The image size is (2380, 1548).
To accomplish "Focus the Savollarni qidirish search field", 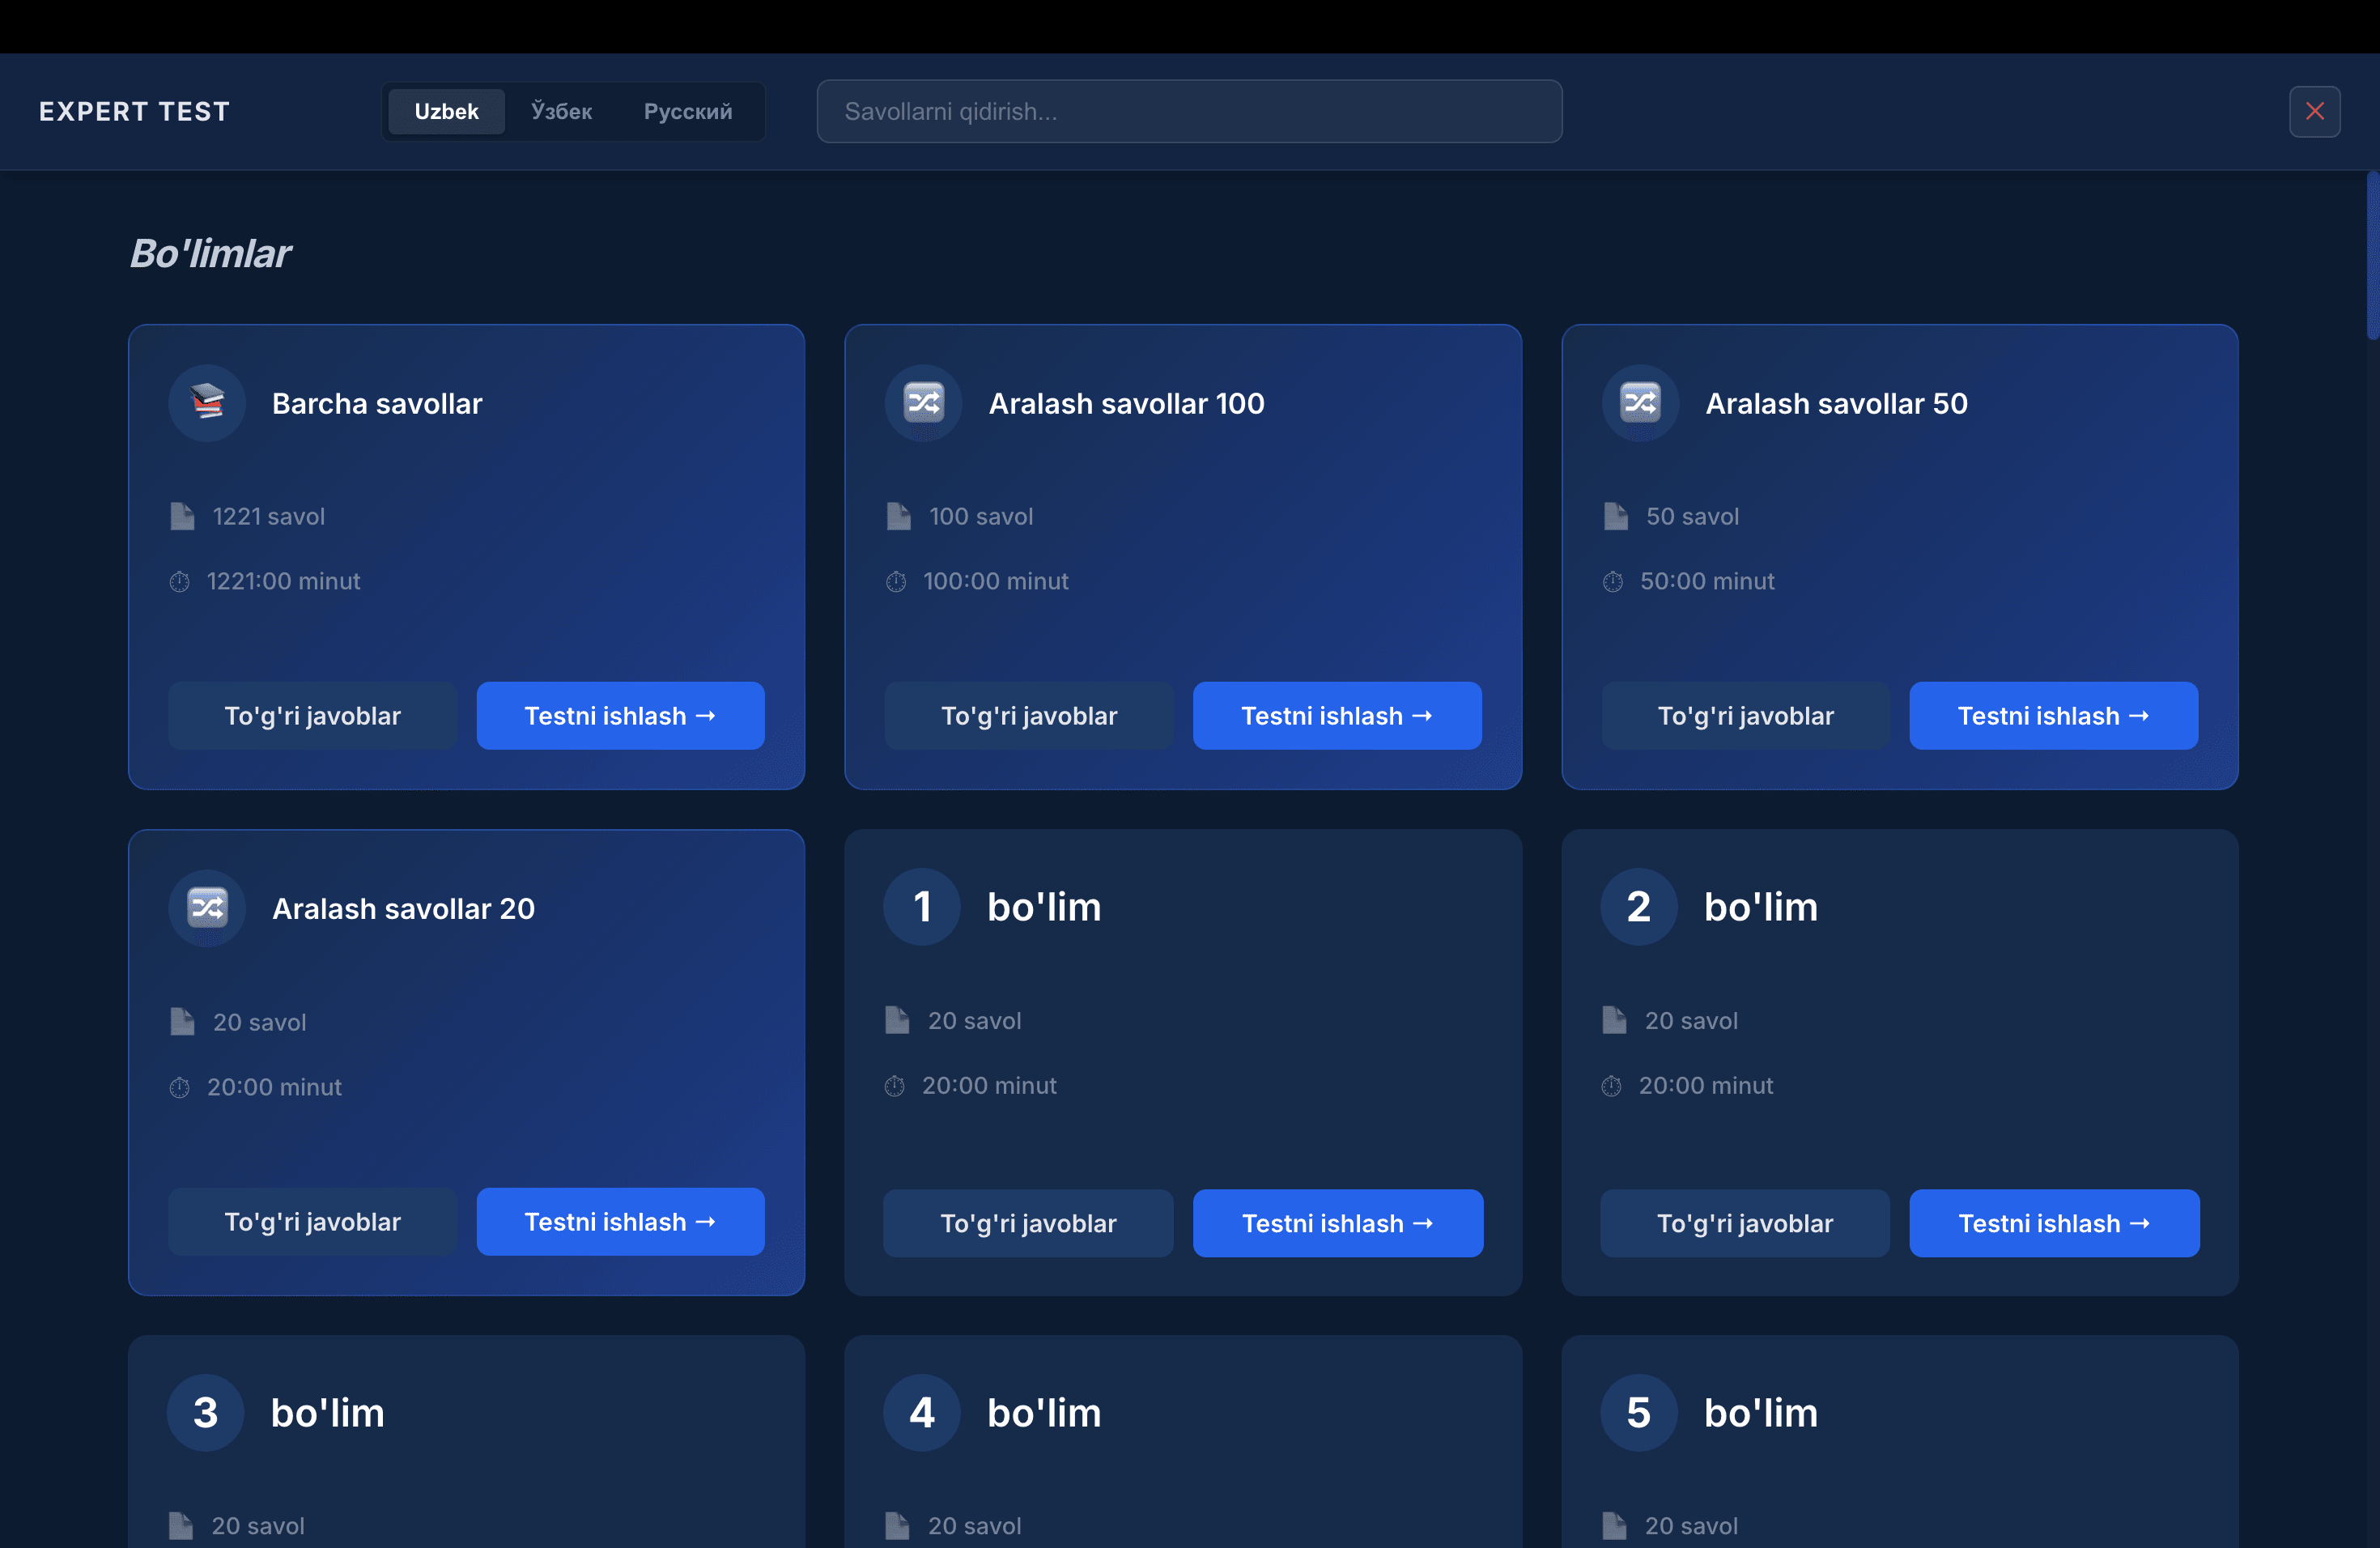I will coord(1189,111).
